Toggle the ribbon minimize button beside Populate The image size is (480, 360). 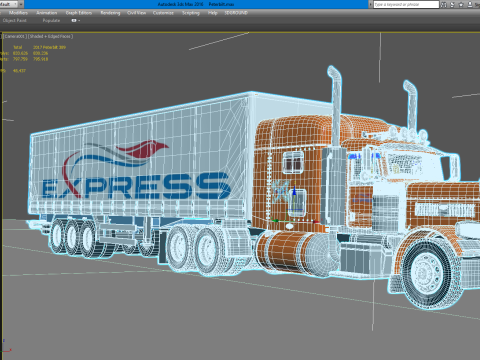[x=75, y=20]
